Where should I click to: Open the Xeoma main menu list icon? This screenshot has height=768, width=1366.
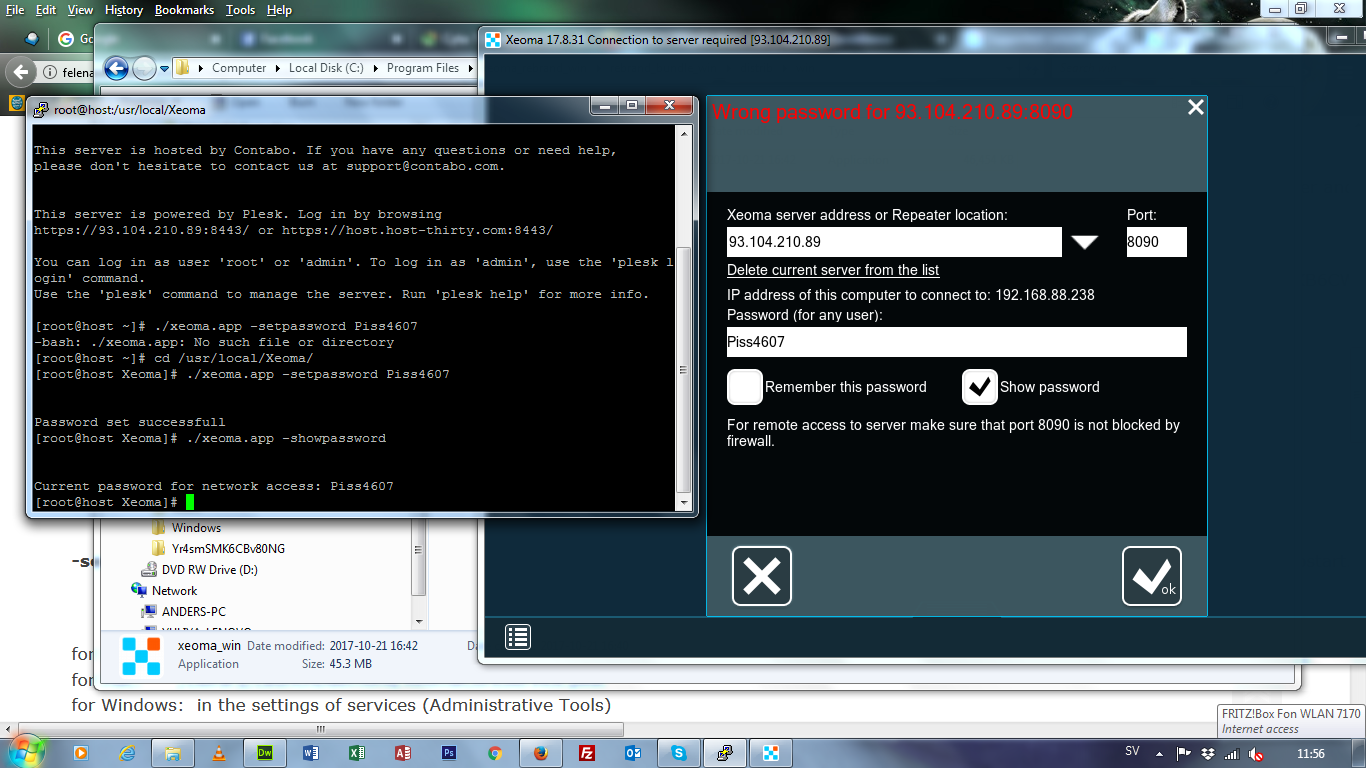tap(518, 637)
